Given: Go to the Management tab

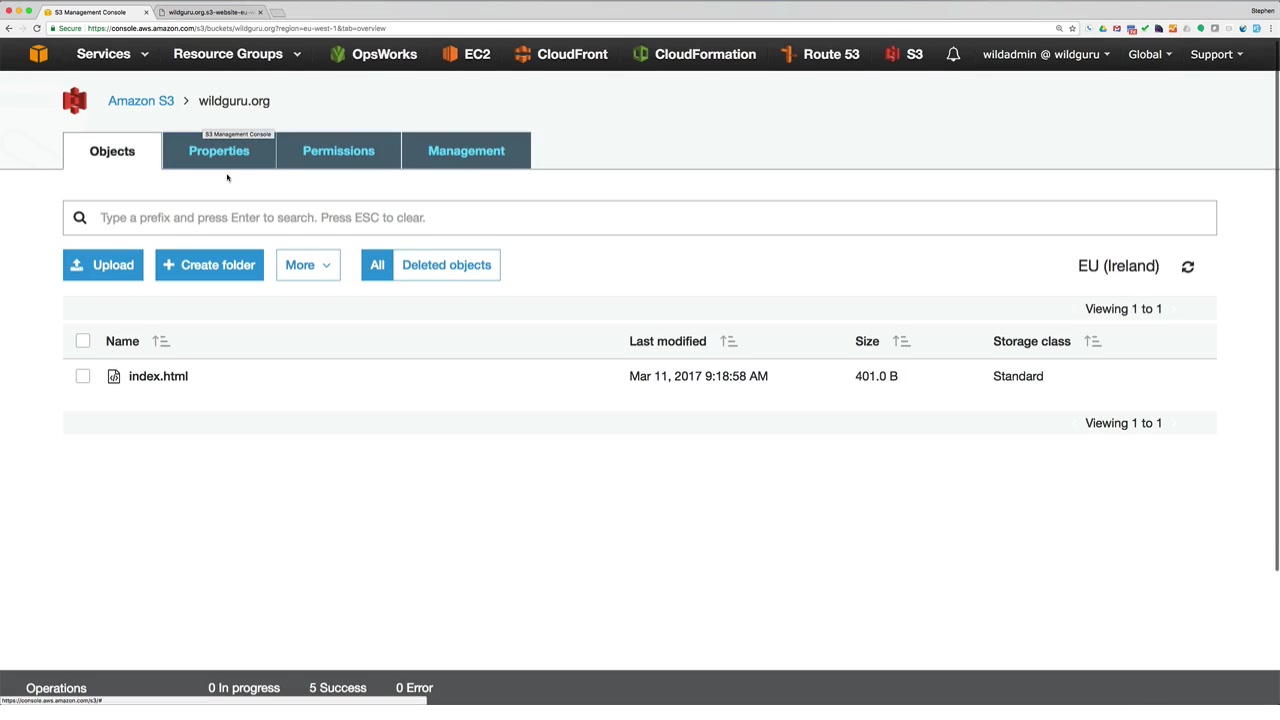Looking at the screenshot, I should [466, 151].
